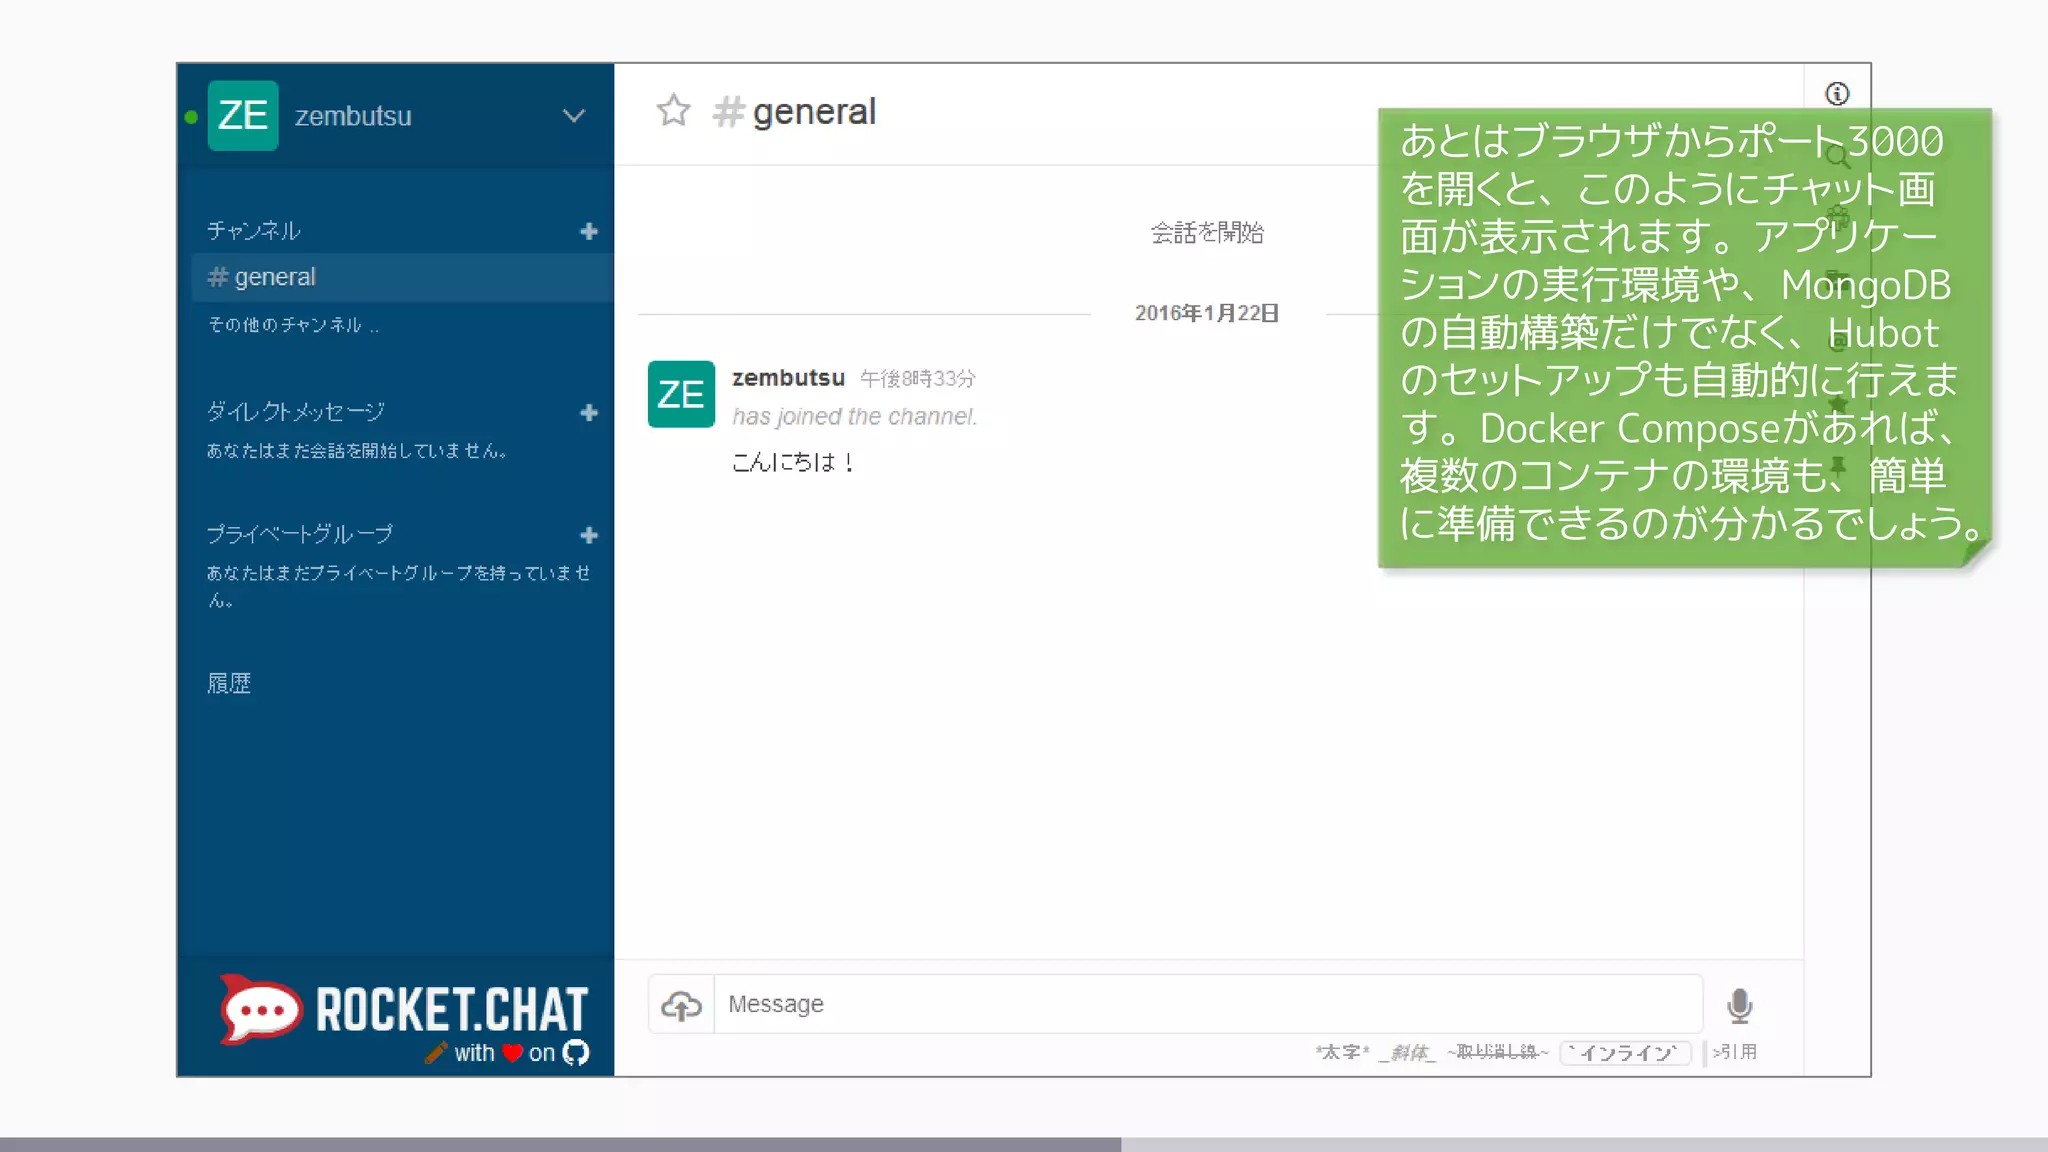This screenshot has width=2048, height=1152.
Task: Start recording with the microphone icon
Action: tap(1739, 1005)
